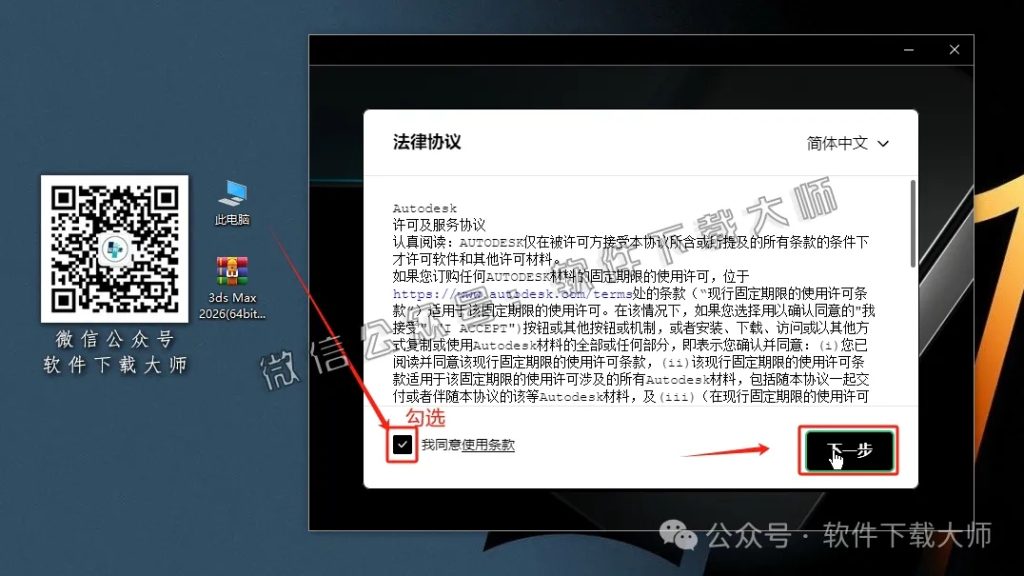Click the chevron beside 简体中文

[883, 143]
